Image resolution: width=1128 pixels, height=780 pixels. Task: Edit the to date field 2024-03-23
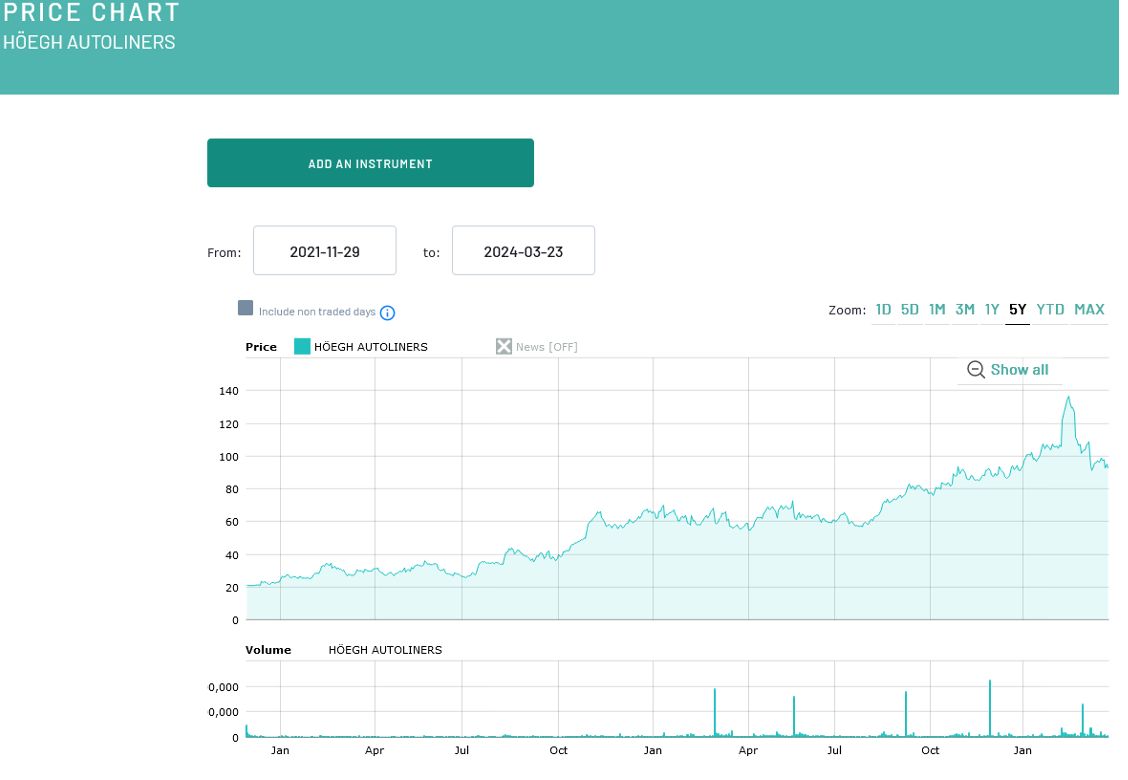tap(523, 250)
